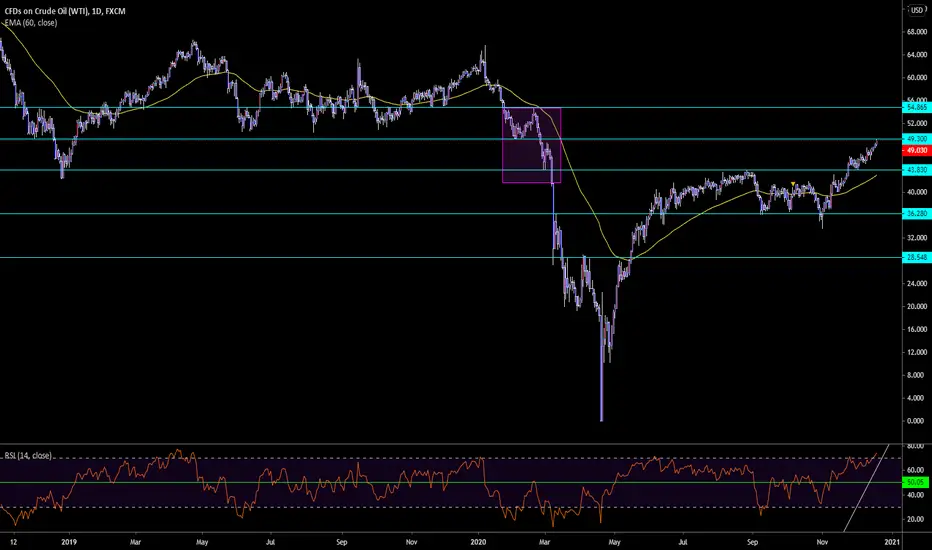932x550 pixels.
Task: Click the red 49.030 current price label
Action: [915, 150]
